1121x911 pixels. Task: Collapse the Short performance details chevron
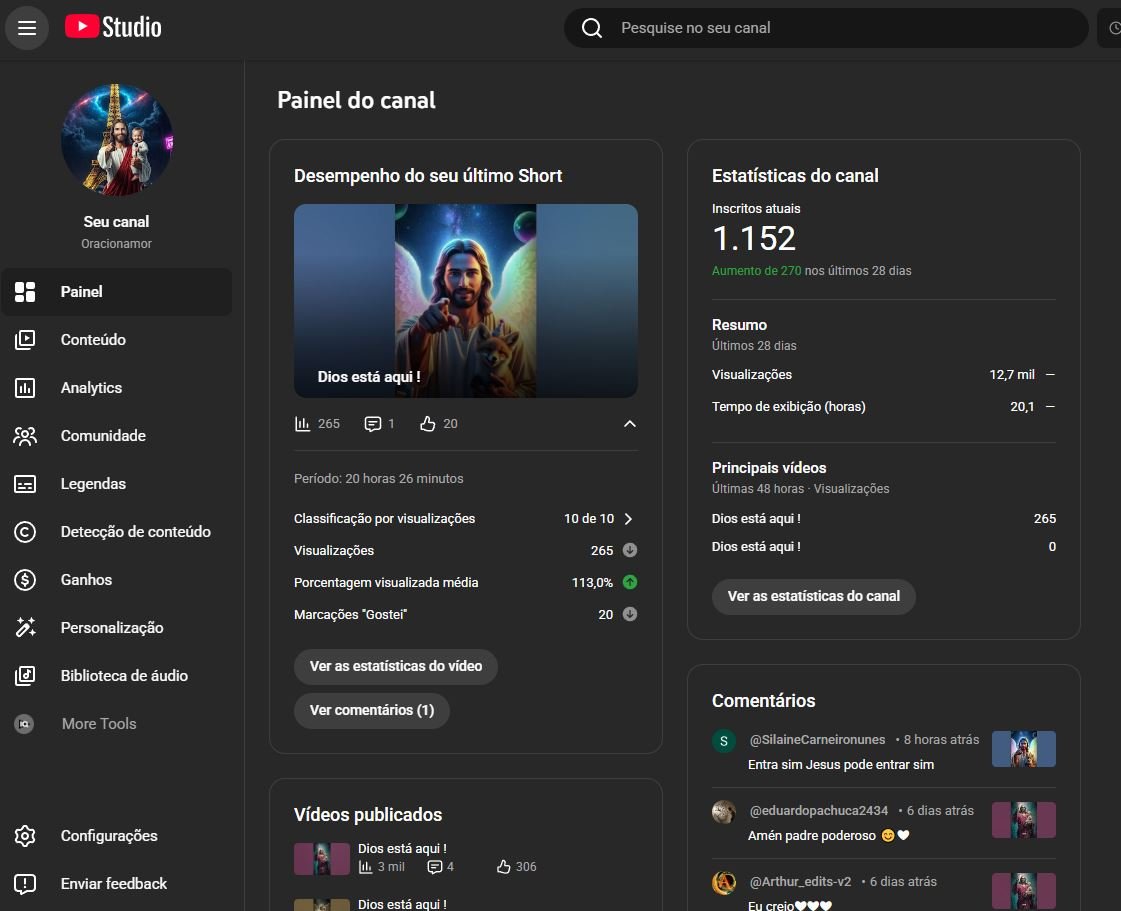coord(629,424)
